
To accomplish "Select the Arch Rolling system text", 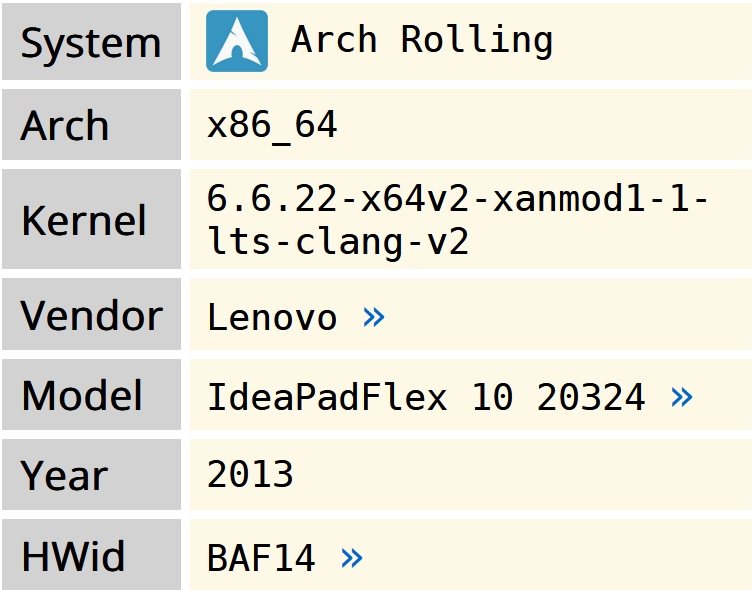I will coord(422,40).
